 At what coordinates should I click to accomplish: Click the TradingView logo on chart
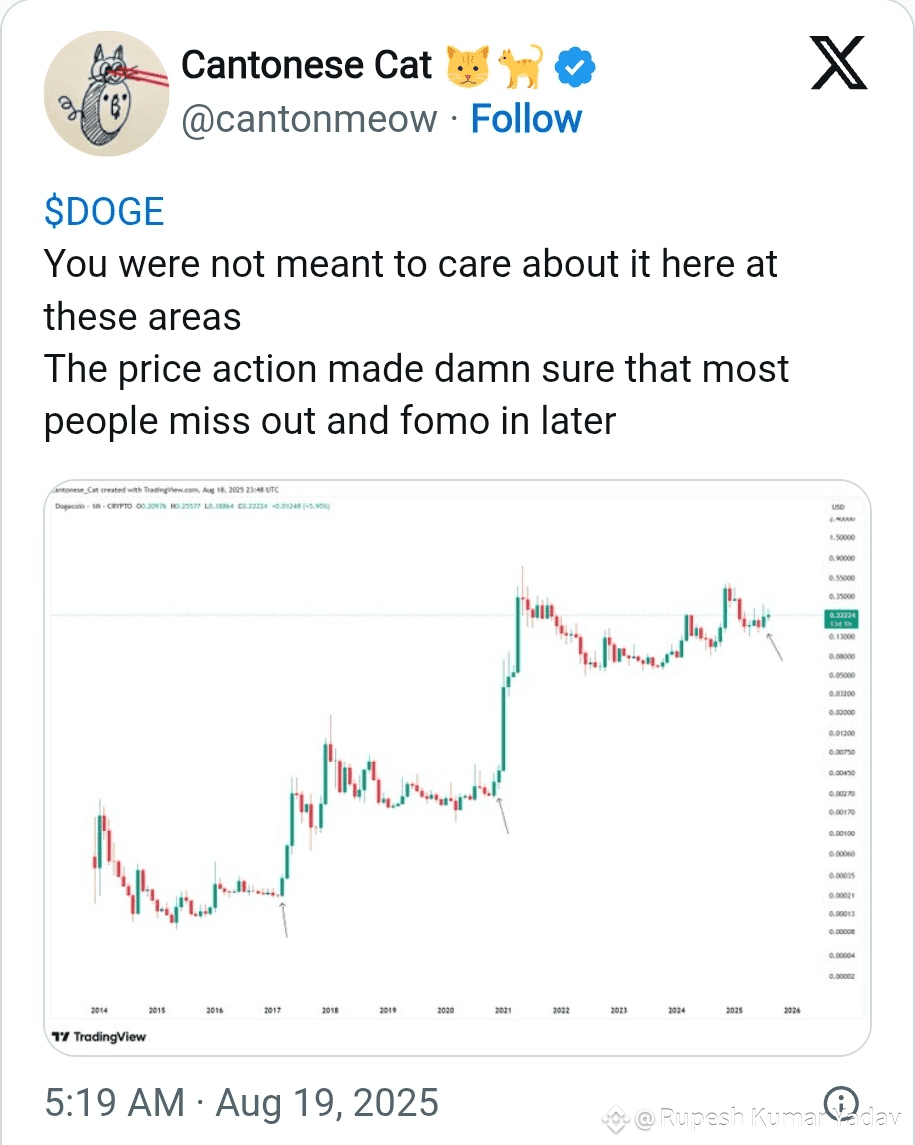coord(99,1036)
